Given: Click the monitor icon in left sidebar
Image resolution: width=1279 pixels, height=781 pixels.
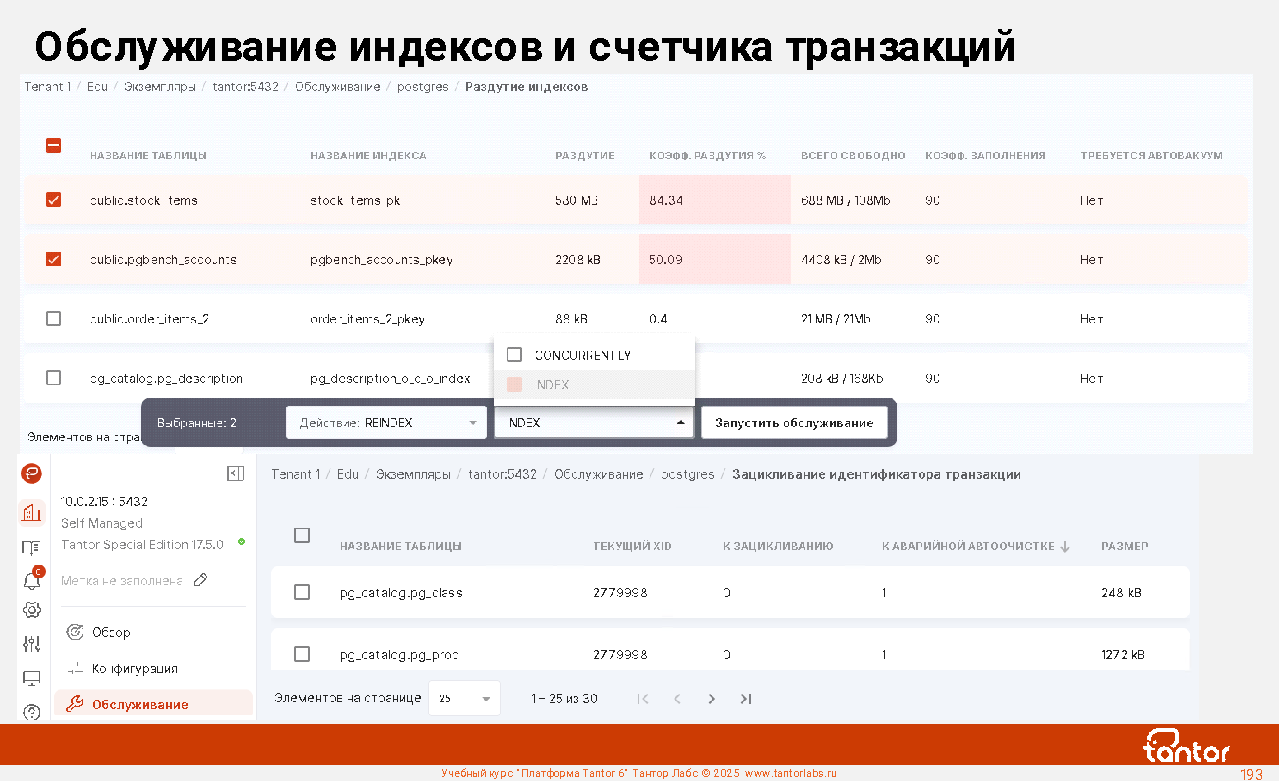Looking at the screenshot, I should tap(31, 678).
